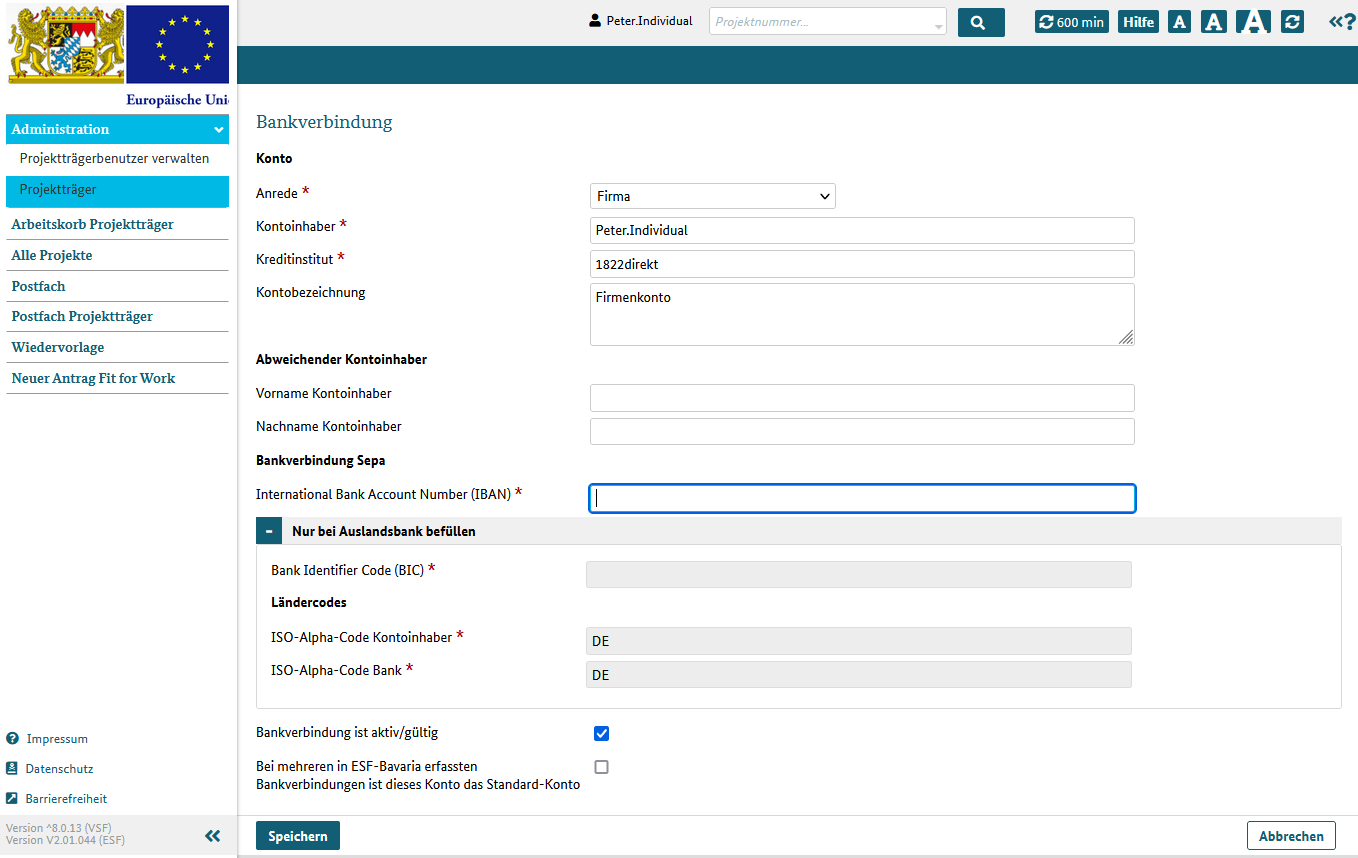Click the Abbrechen button
This screenshot has width=1358, height=858.
click(1291, 836)
